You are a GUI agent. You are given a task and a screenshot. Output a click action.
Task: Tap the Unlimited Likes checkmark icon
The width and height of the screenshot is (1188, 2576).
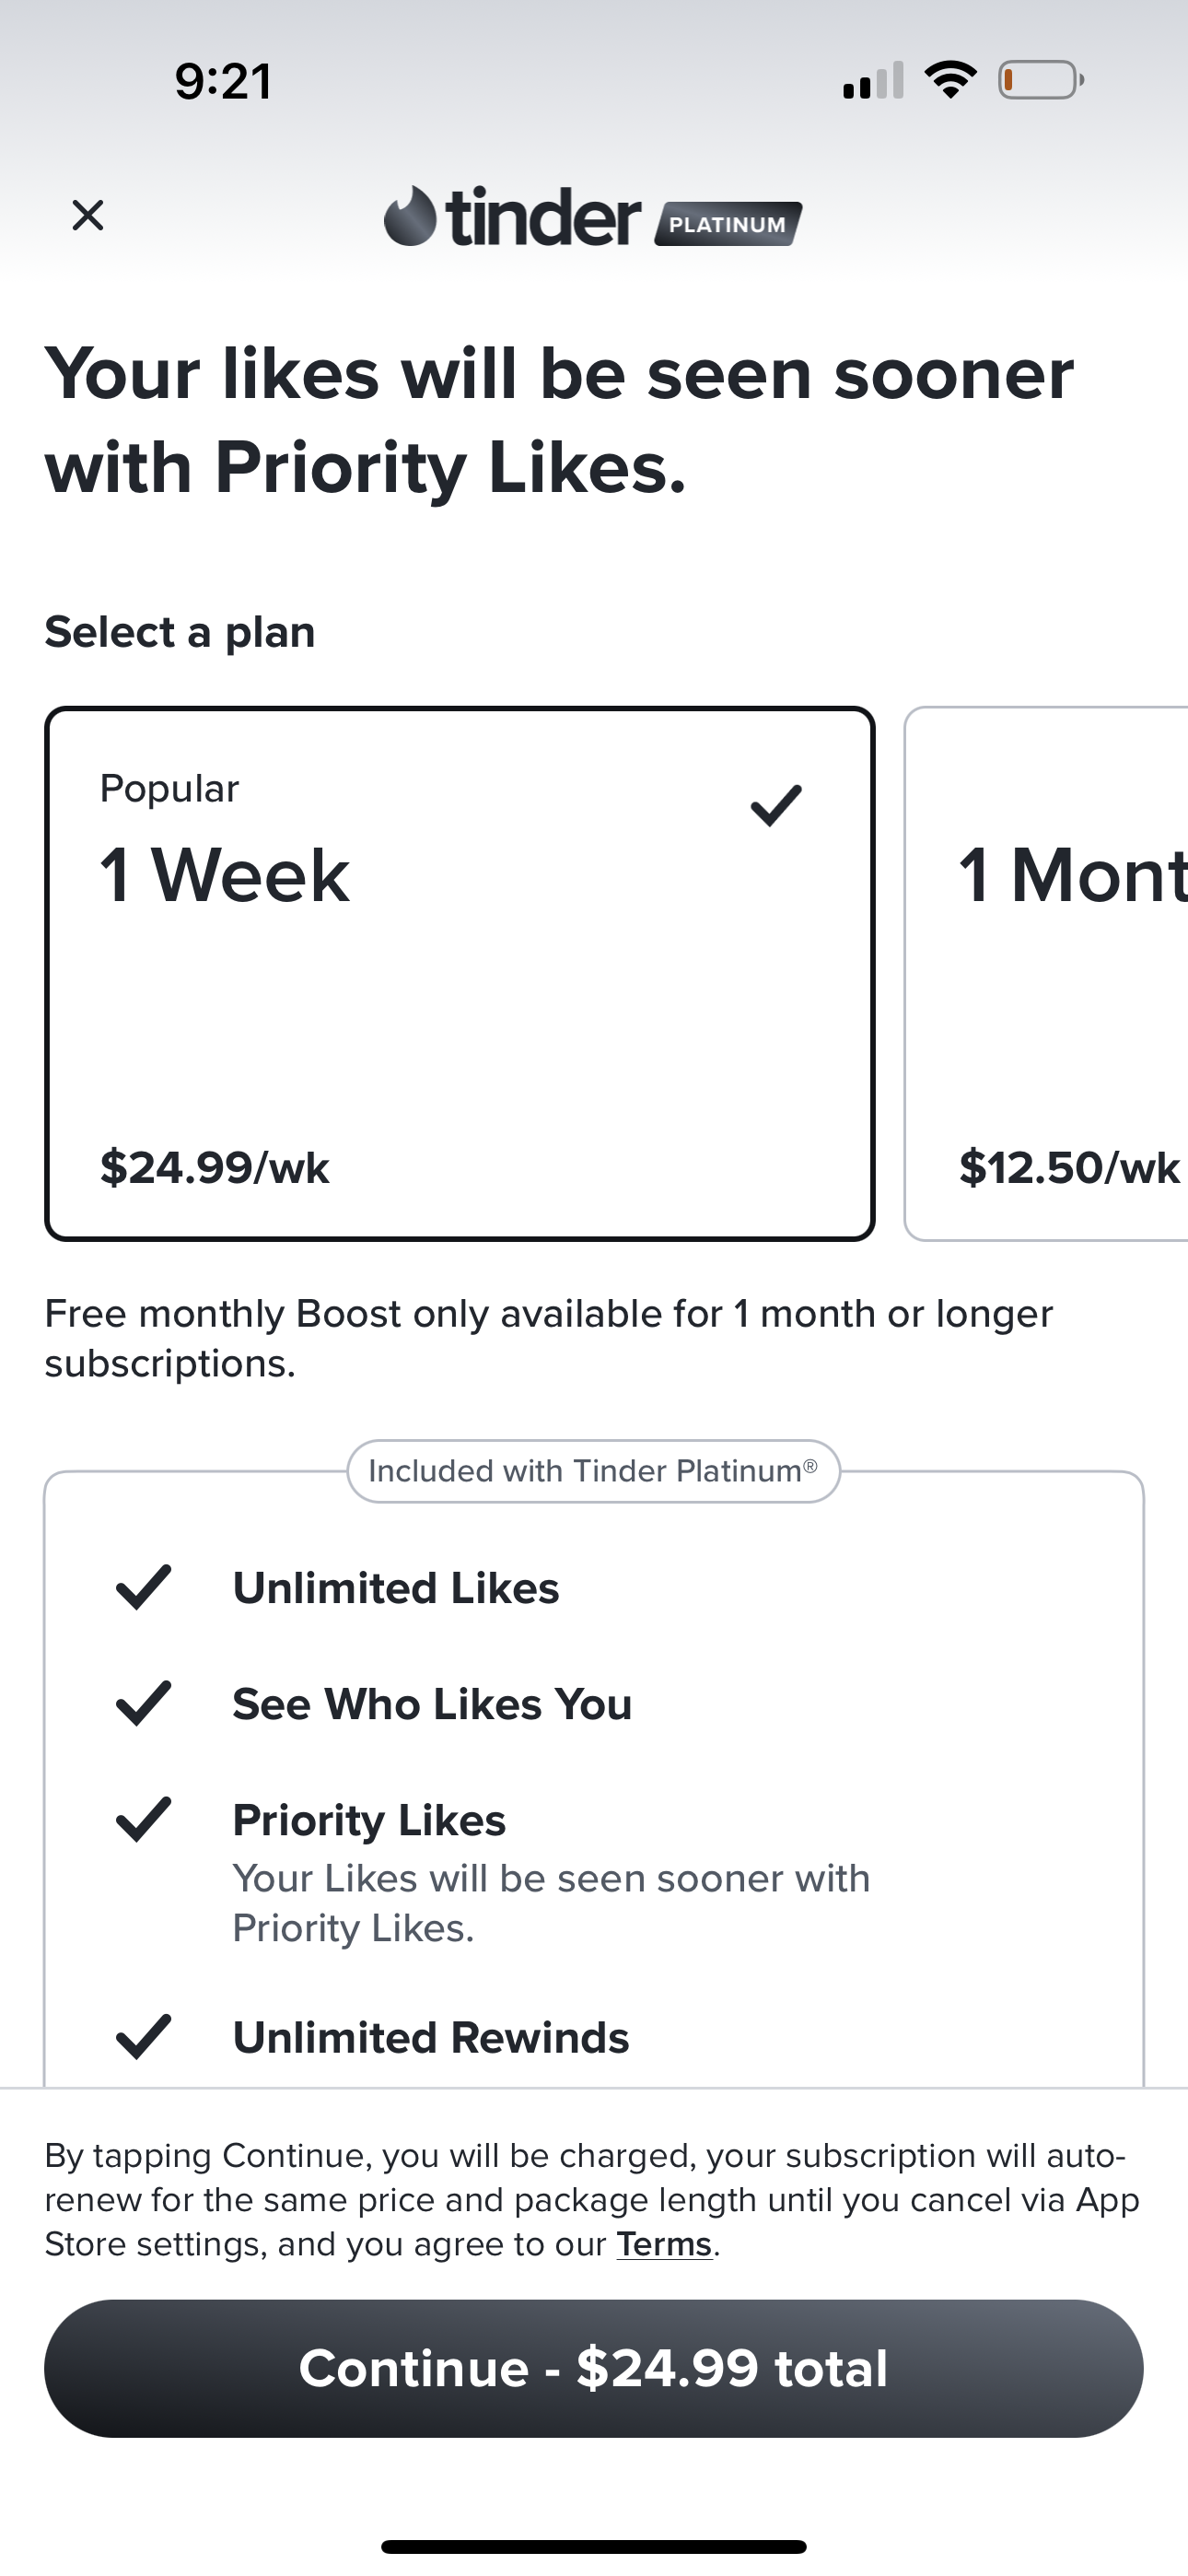point(143,1587)
